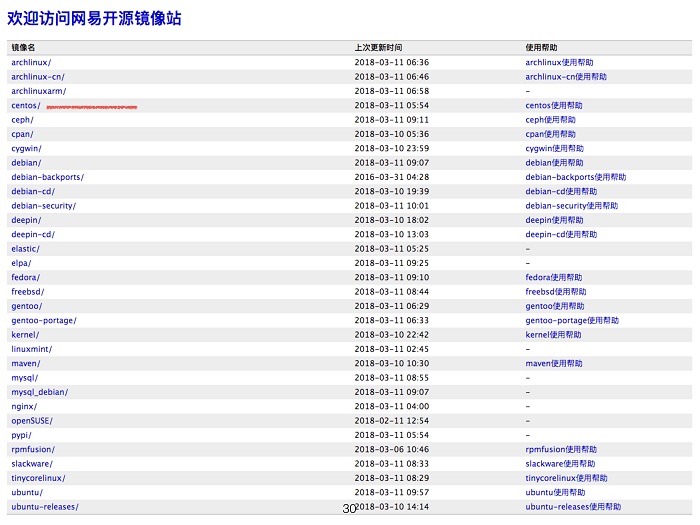
Task: Open the kernel/ mirror directory
Action: [25, 334]
